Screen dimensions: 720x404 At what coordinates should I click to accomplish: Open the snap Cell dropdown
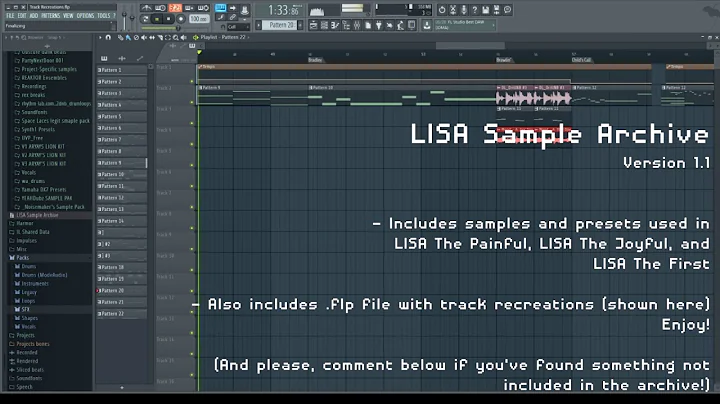coord(238,27)
